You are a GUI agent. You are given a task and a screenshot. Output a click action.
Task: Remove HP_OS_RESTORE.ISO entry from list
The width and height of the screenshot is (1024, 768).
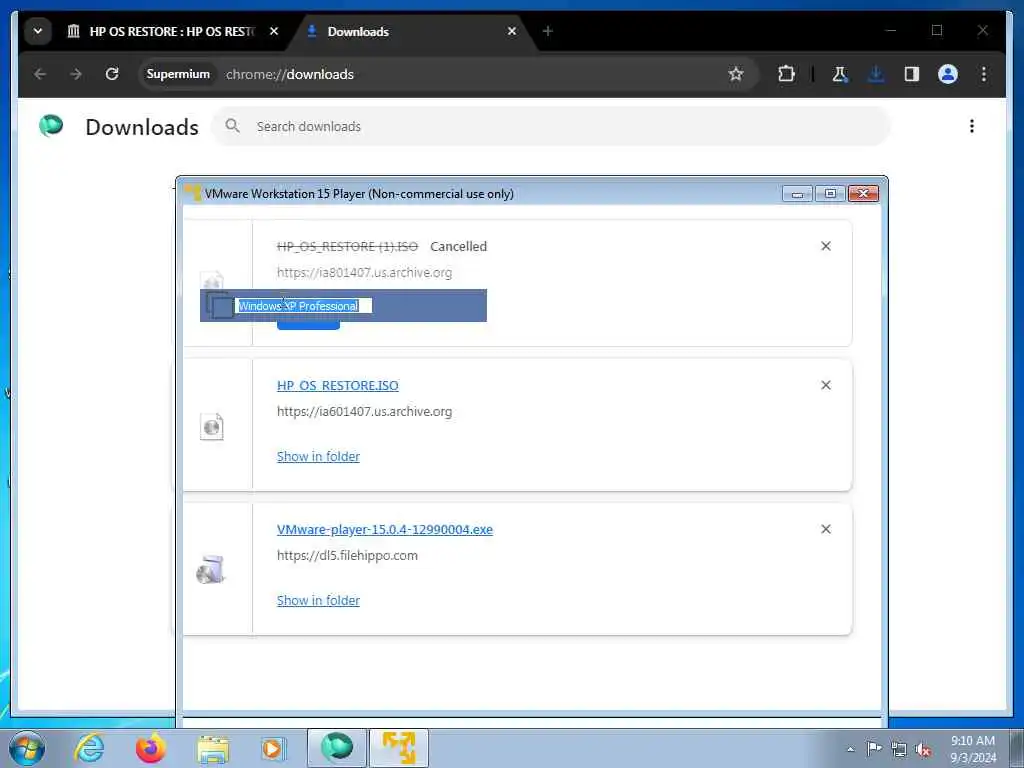[x=826, y=385]
